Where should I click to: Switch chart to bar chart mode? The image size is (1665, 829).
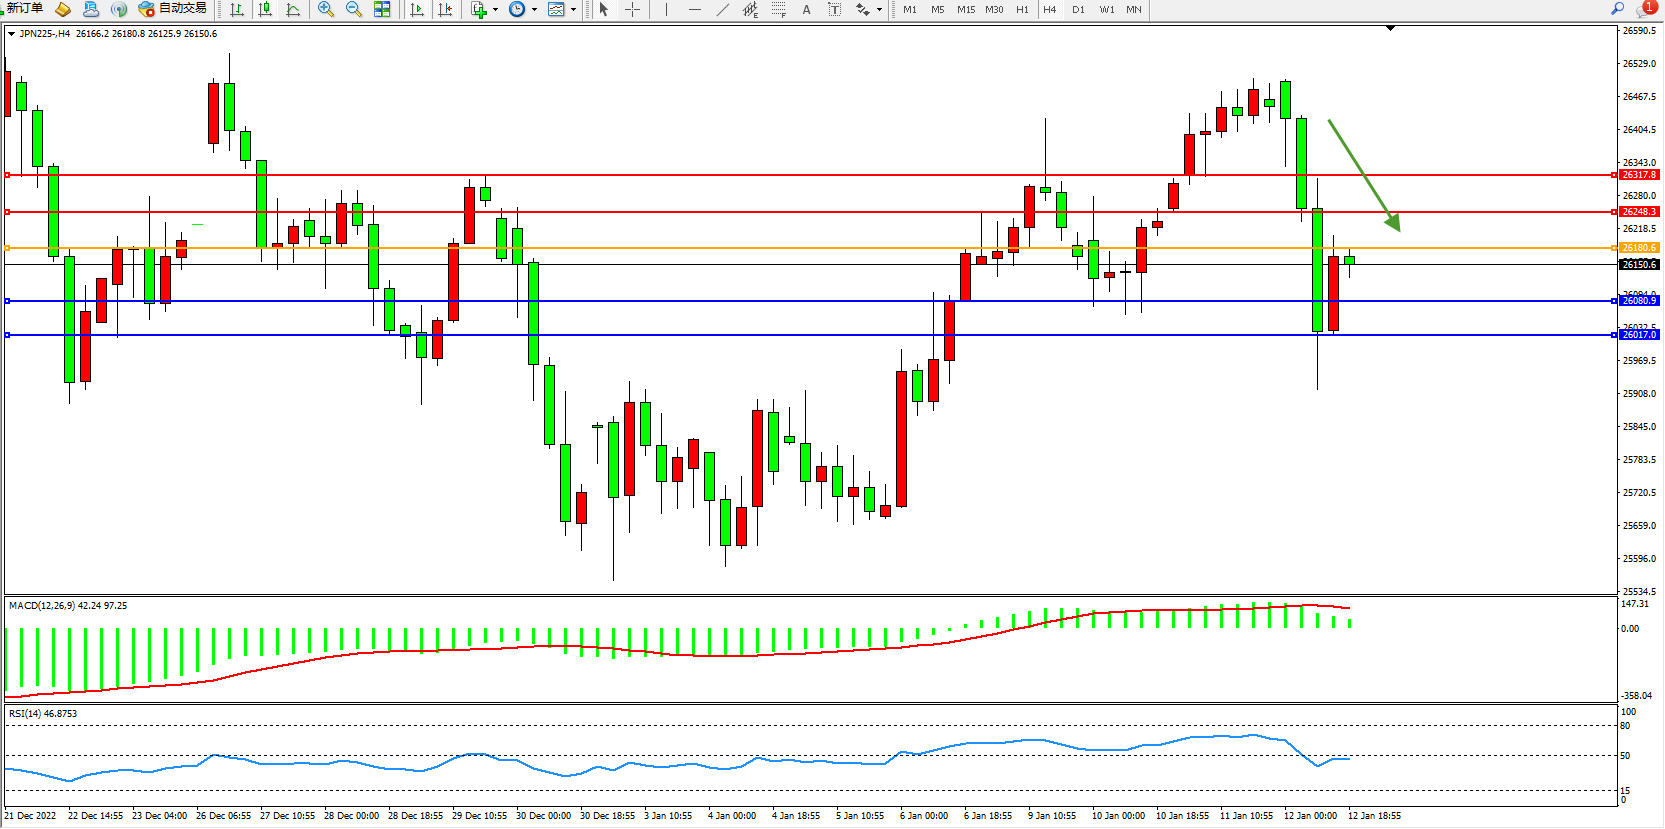coord(237,10)
